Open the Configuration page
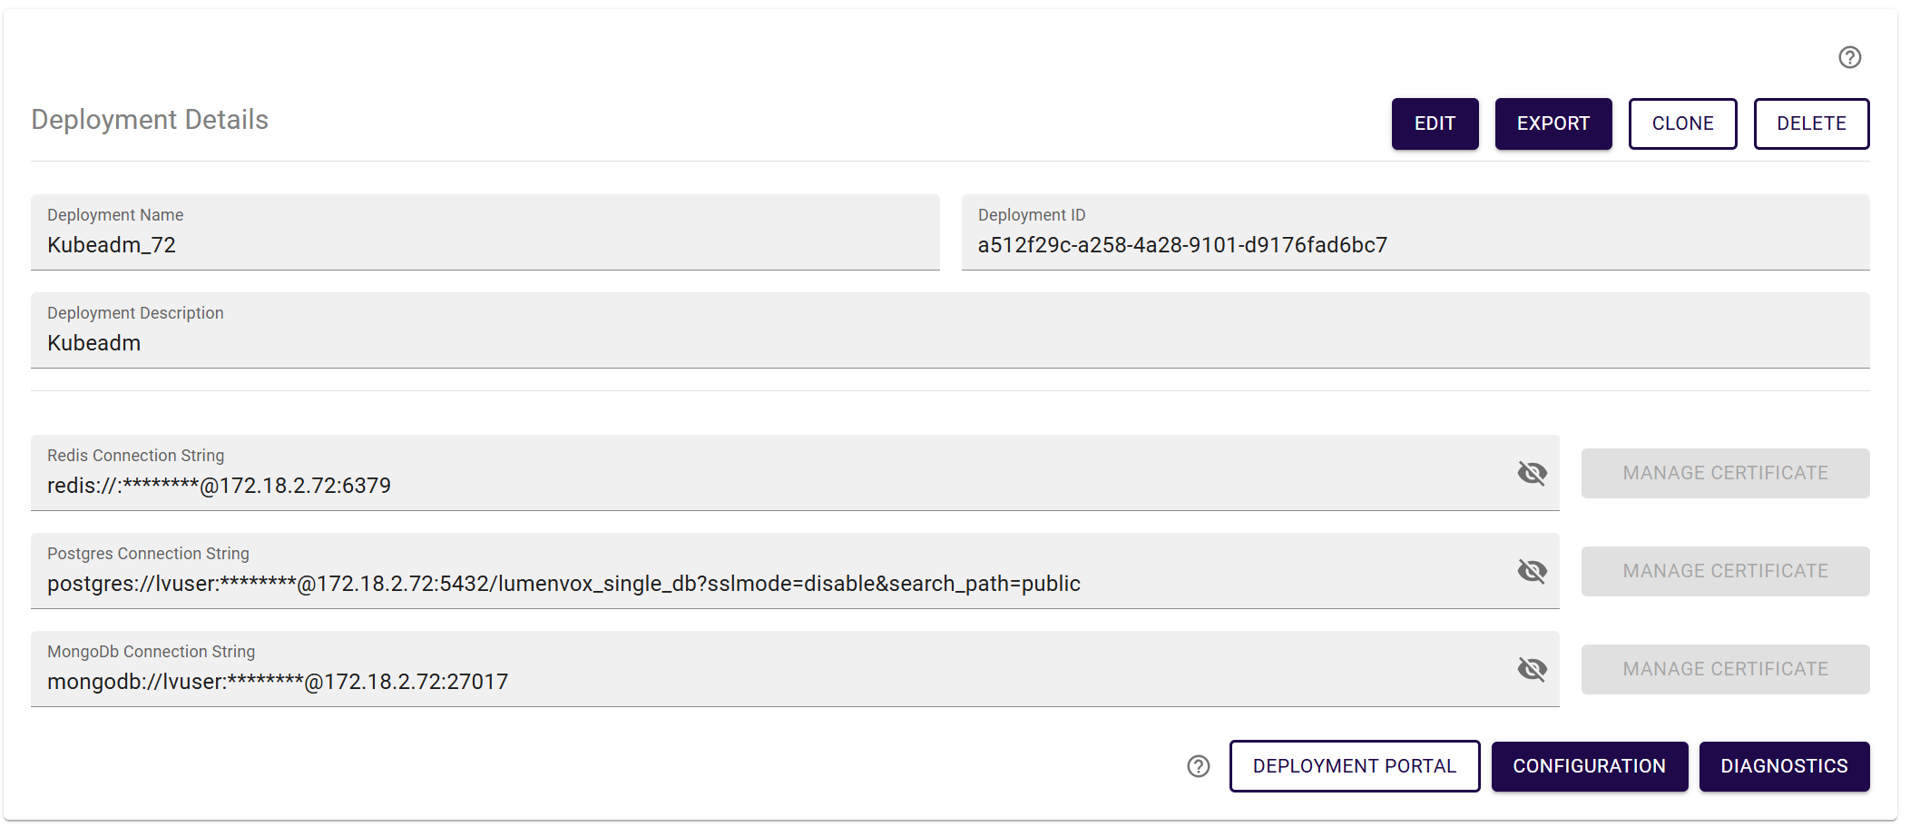 point(1588,766)
